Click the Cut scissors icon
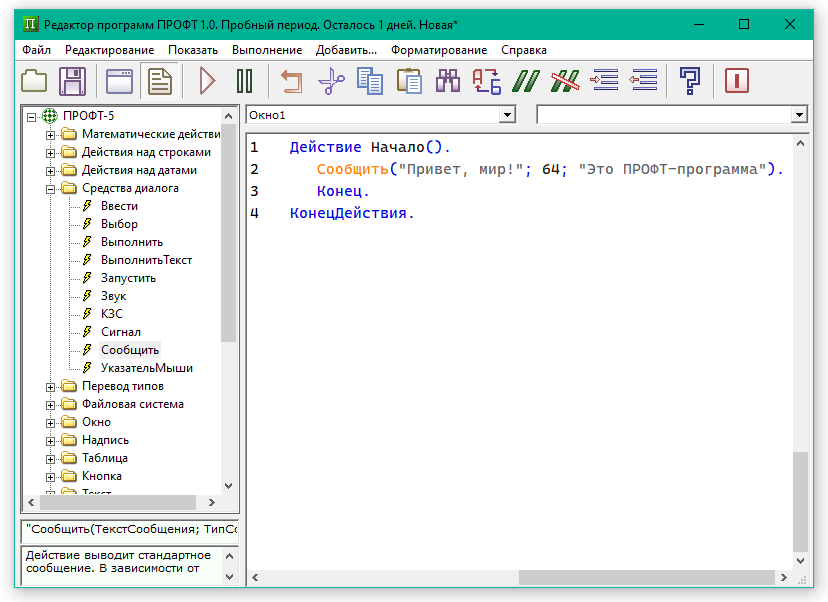Viewport: 828px width, 602px height. pyautogui.click(x=331, y=81)
